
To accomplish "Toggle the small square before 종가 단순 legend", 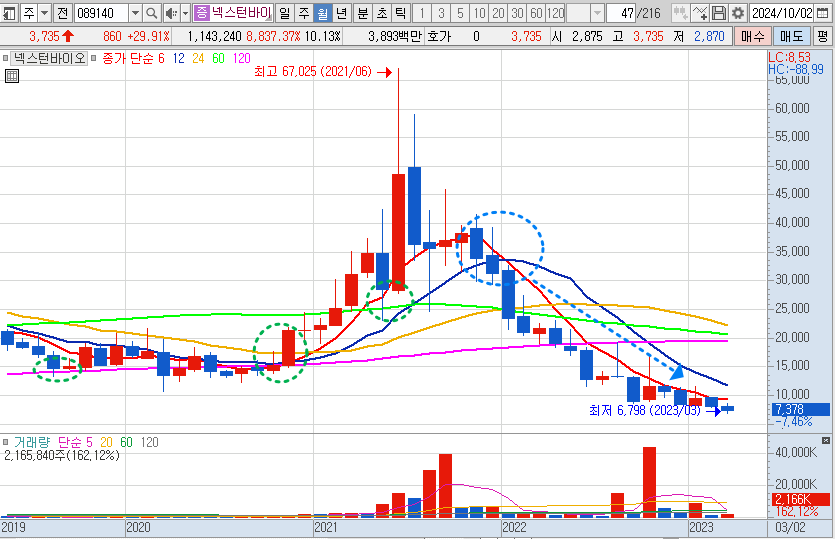I will click(93, 58).
